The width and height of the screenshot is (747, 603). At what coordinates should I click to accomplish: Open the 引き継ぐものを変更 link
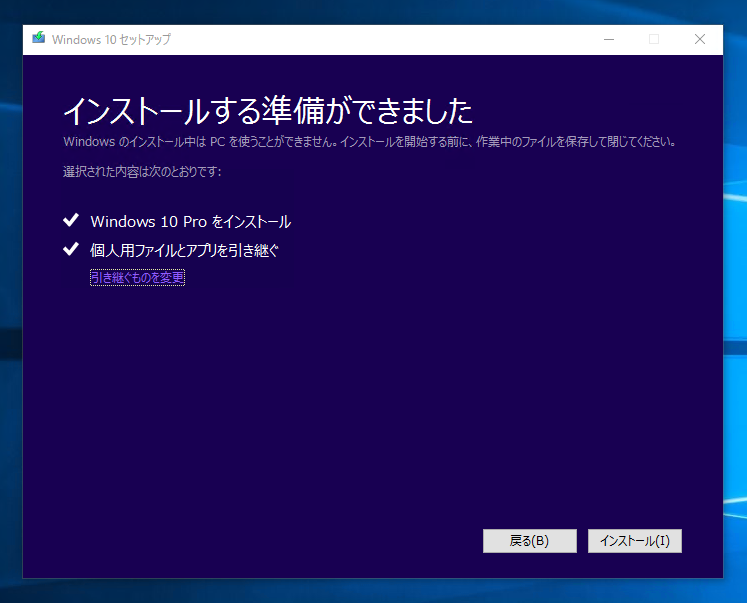pos(138,278)
